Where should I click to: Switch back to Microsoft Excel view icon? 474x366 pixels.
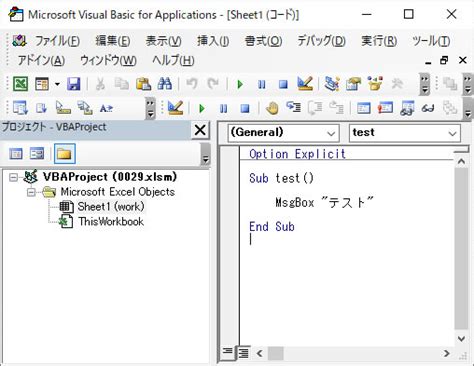pyautogui.click(x=20, y=84)
